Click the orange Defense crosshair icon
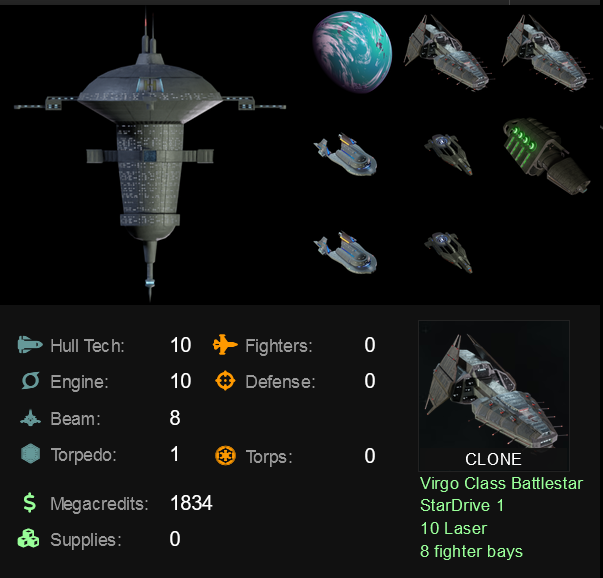This screenshot has width=603, height=578. tap(225, 381)
